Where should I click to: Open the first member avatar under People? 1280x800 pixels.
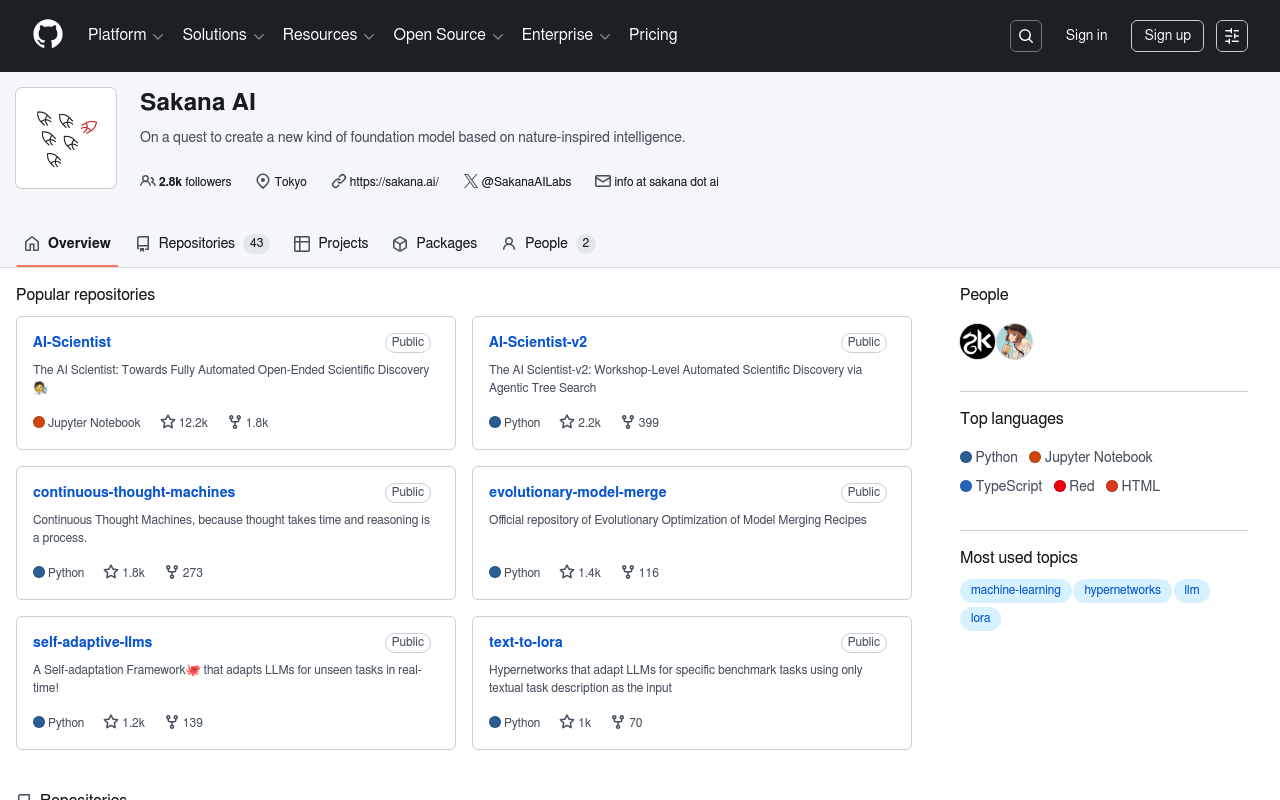(977, 342)
